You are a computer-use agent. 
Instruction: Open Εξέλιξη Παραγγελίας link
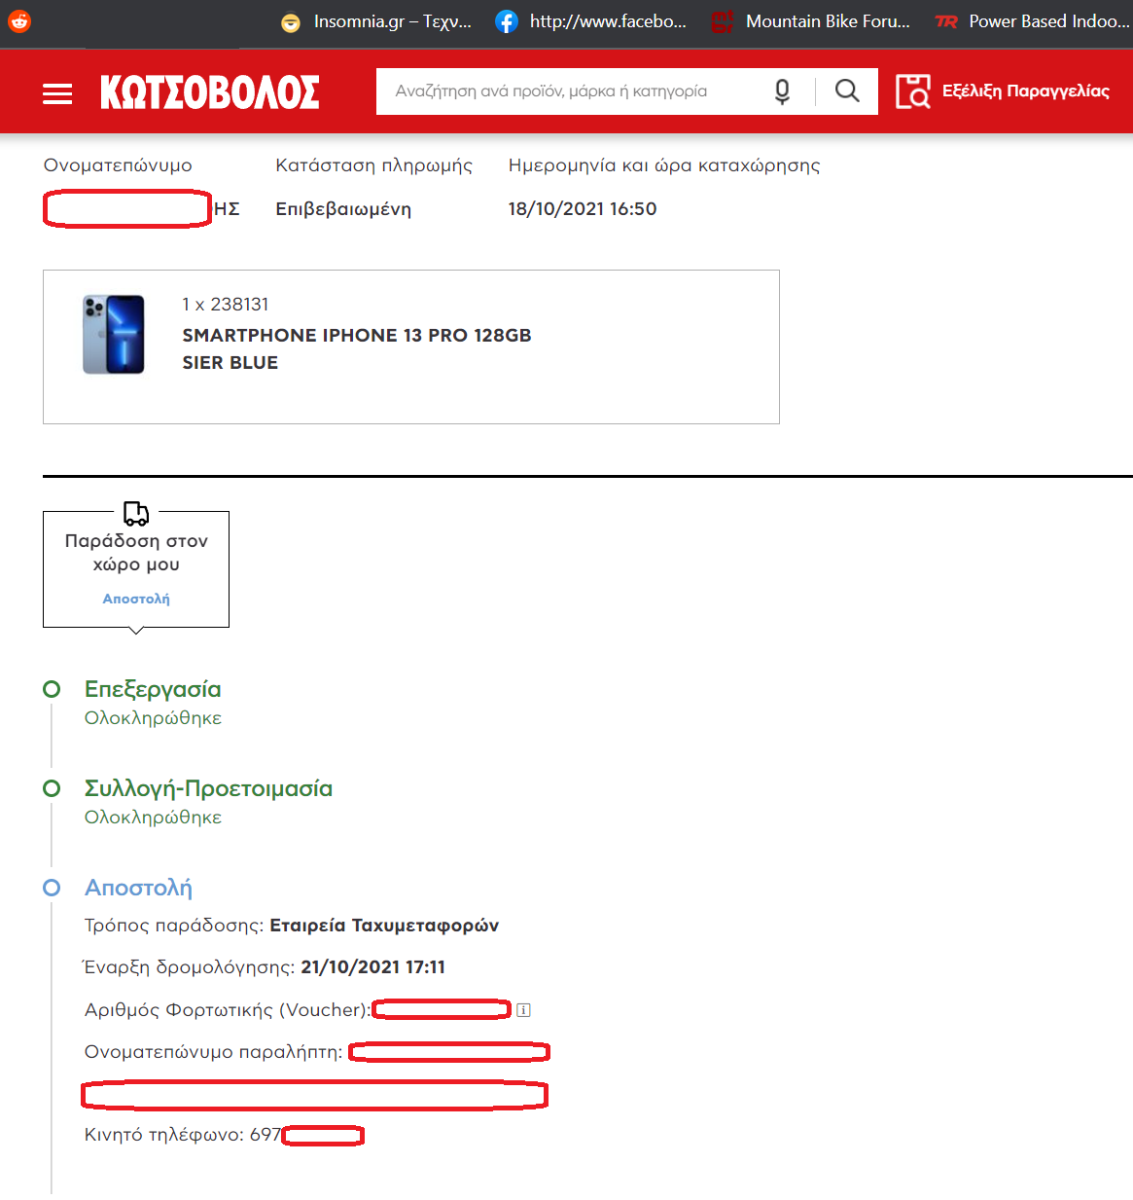(x=1026, y=91)
